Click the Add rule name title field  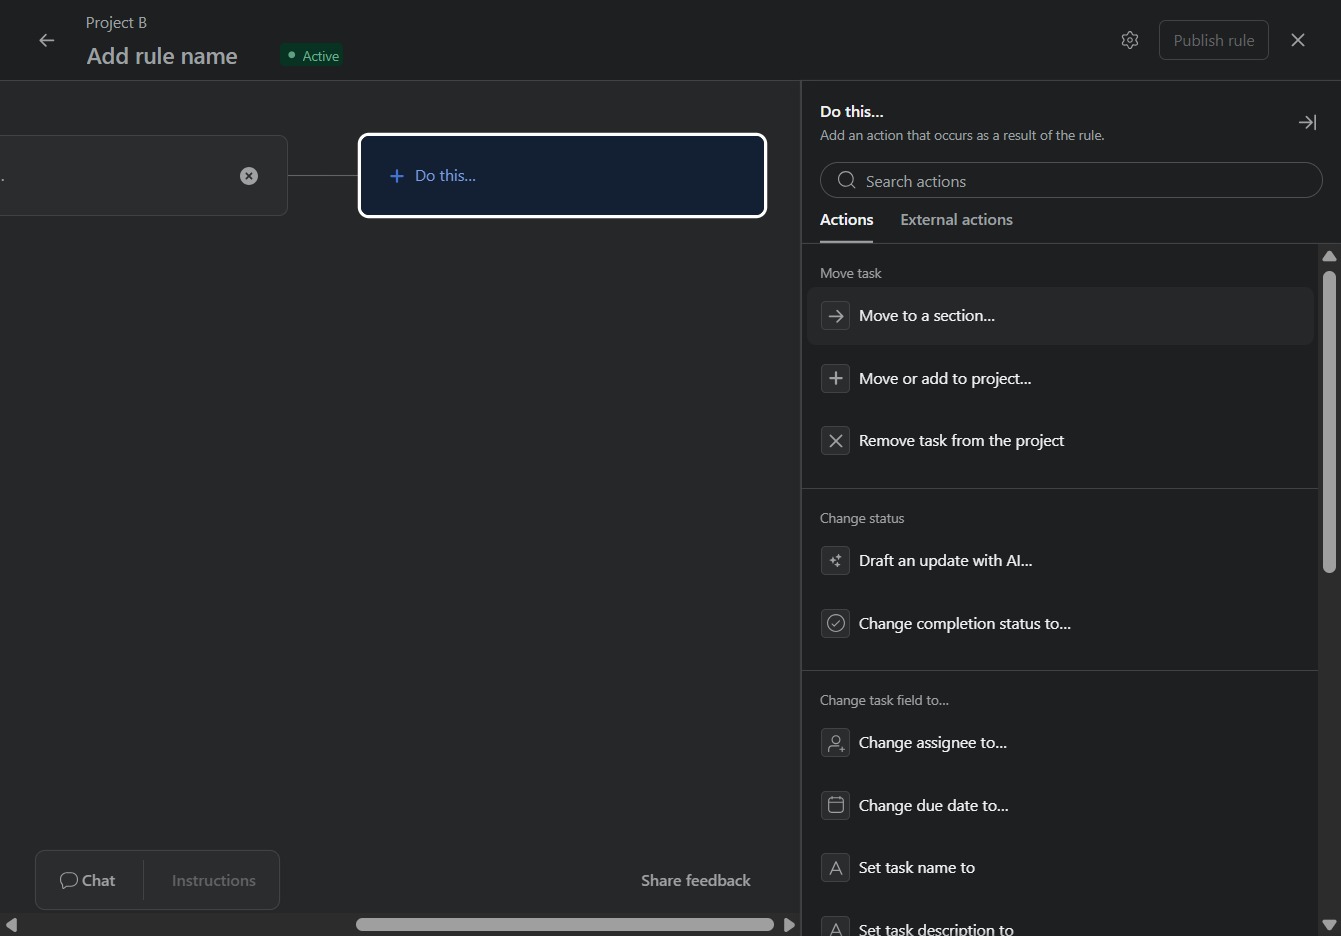click(162, 56)
